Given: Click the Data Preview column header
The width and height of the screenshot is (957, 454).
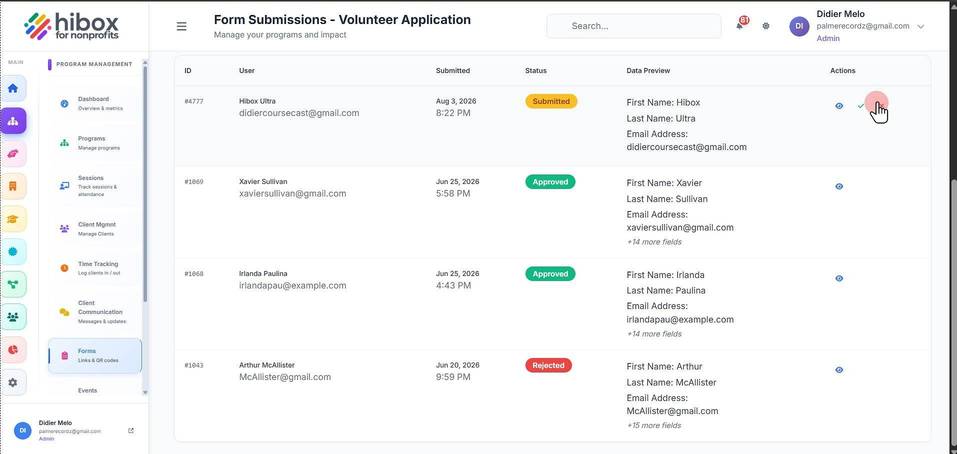Looking at the screenshot, I should click(x=648, y=71).
